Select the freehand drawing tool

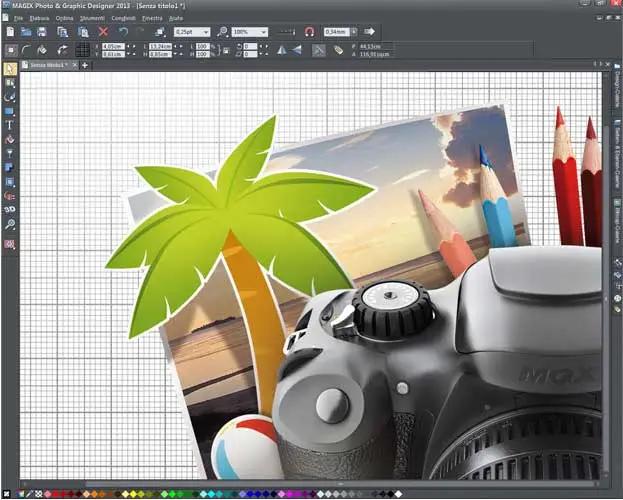[10, 97]
